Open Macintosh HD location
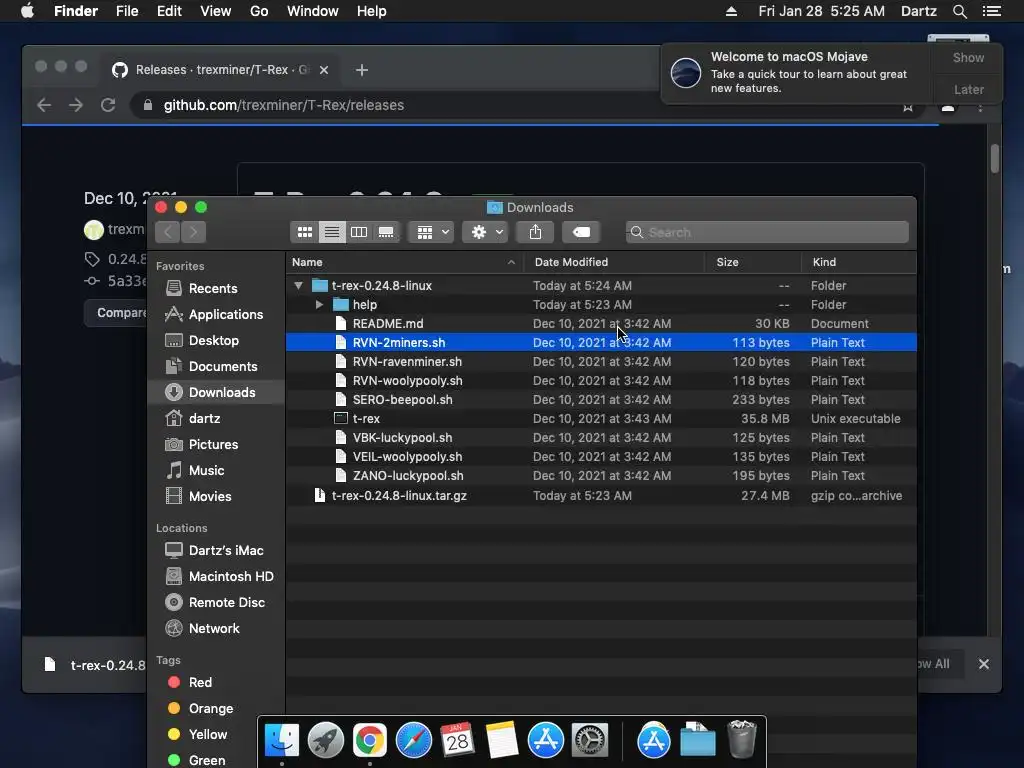This screenshot has width=1024, height=768. [x=216, y=576]
